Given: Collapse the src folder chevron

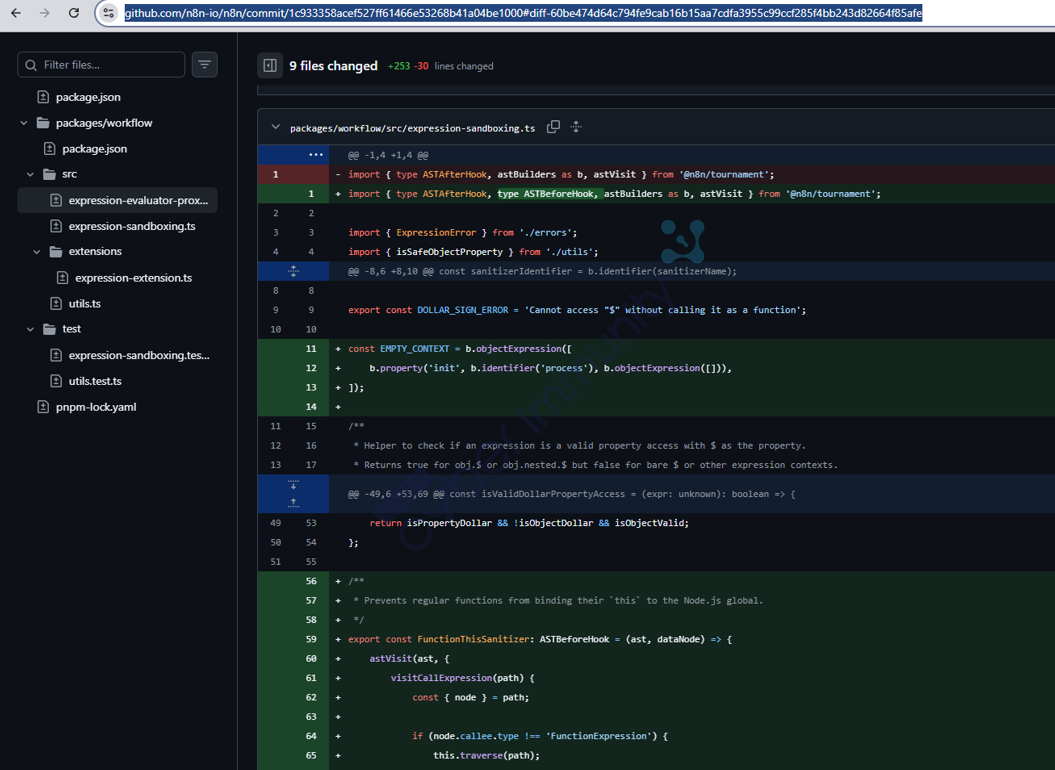Looking at the screenshot, I should [30, 174].
